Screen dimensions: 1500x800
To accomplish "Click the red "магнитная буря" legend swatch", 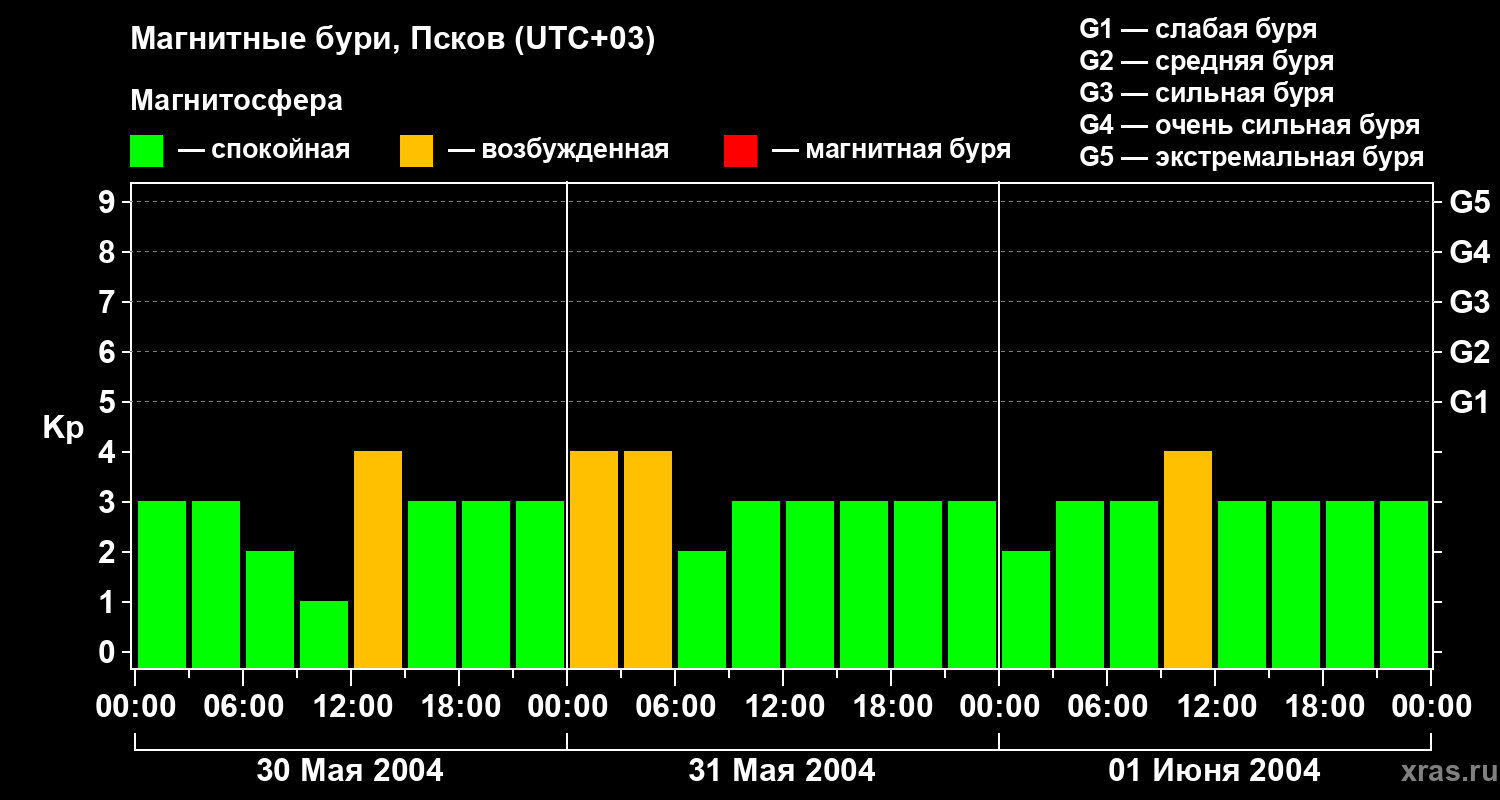I will point(740,151).
